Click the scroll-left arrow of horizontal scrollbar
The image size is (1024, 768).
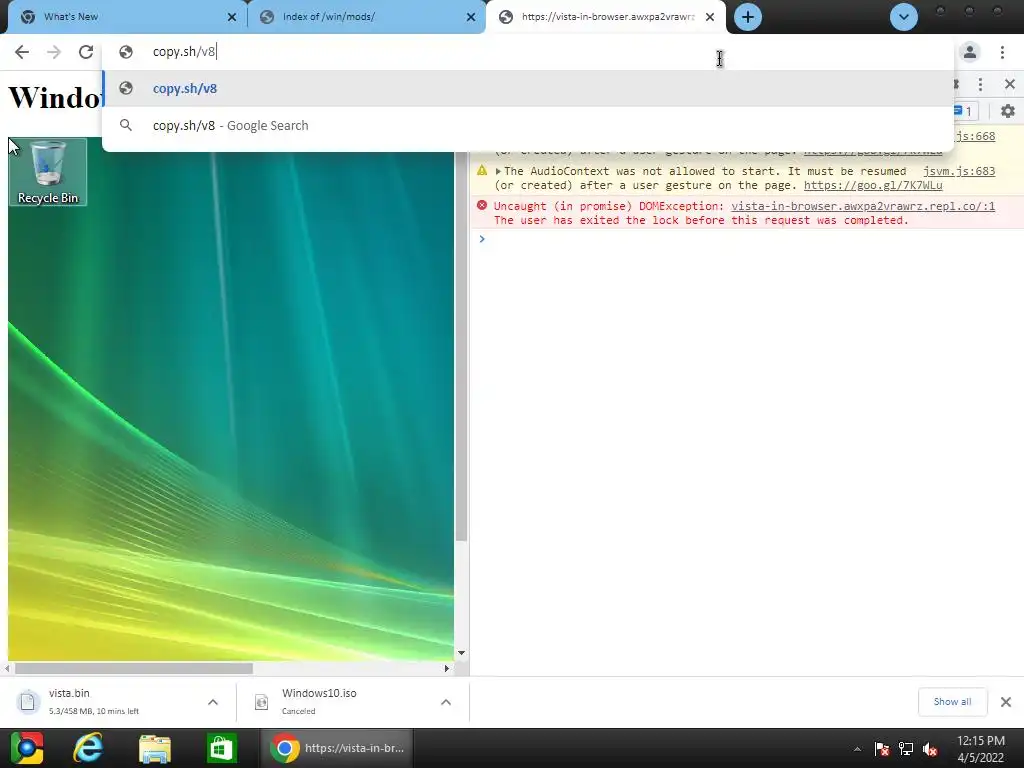[x=7, y=669]
